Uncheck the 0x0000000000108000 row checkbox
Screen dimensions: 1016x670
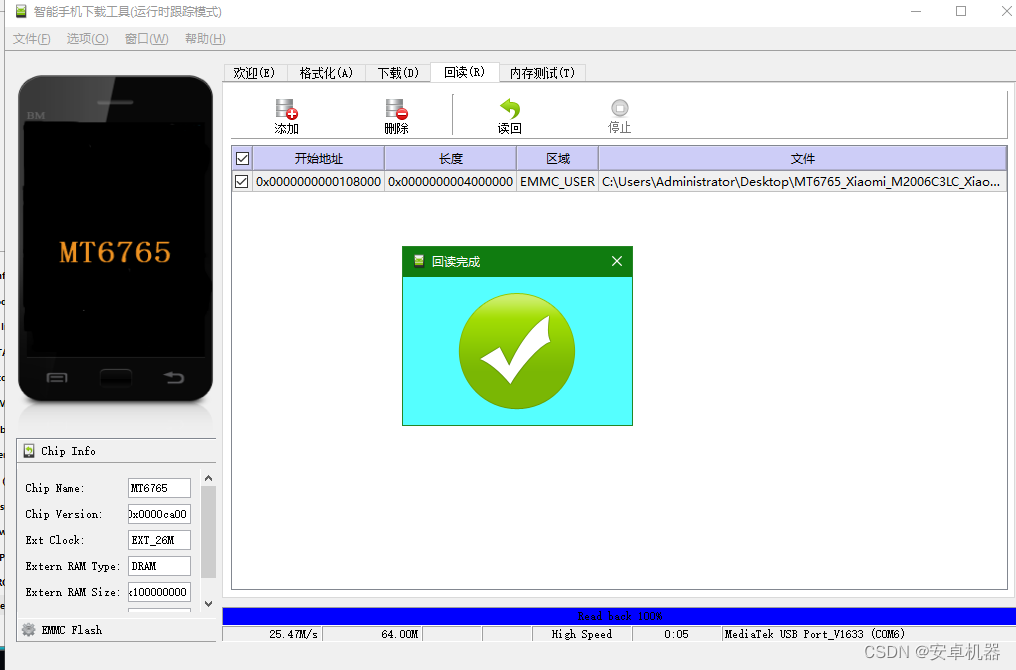click(242, 181)
